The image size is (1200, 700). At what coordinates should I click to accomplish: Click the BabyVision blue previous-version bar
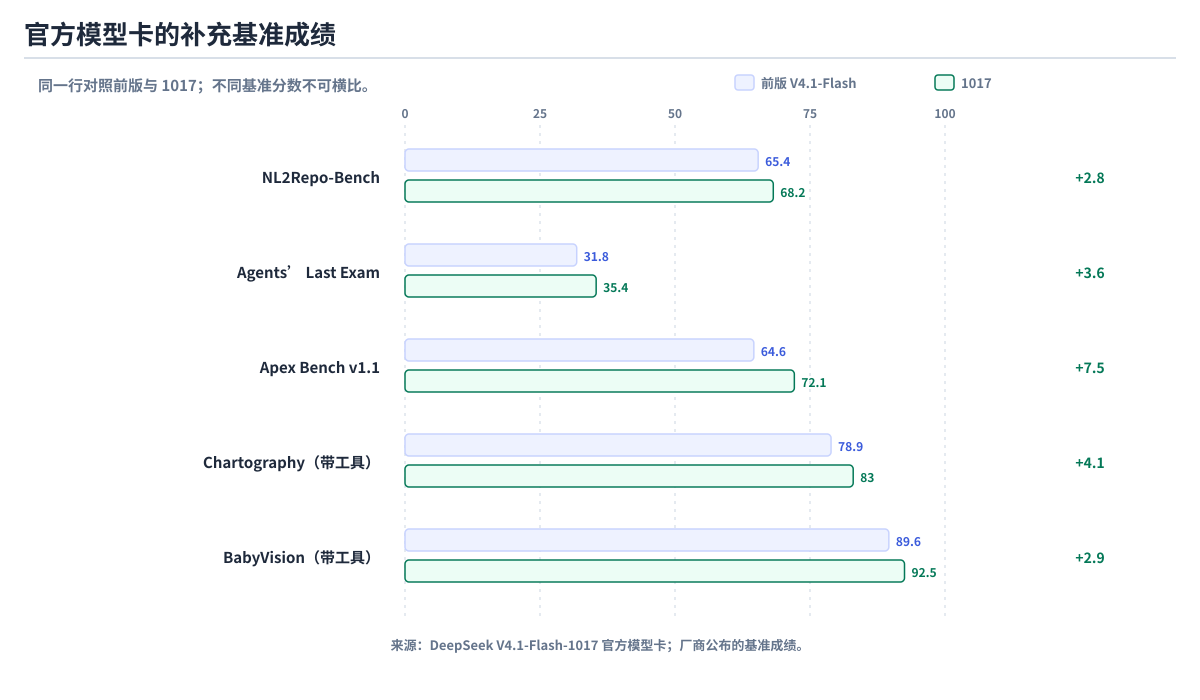tap(647, 540)
